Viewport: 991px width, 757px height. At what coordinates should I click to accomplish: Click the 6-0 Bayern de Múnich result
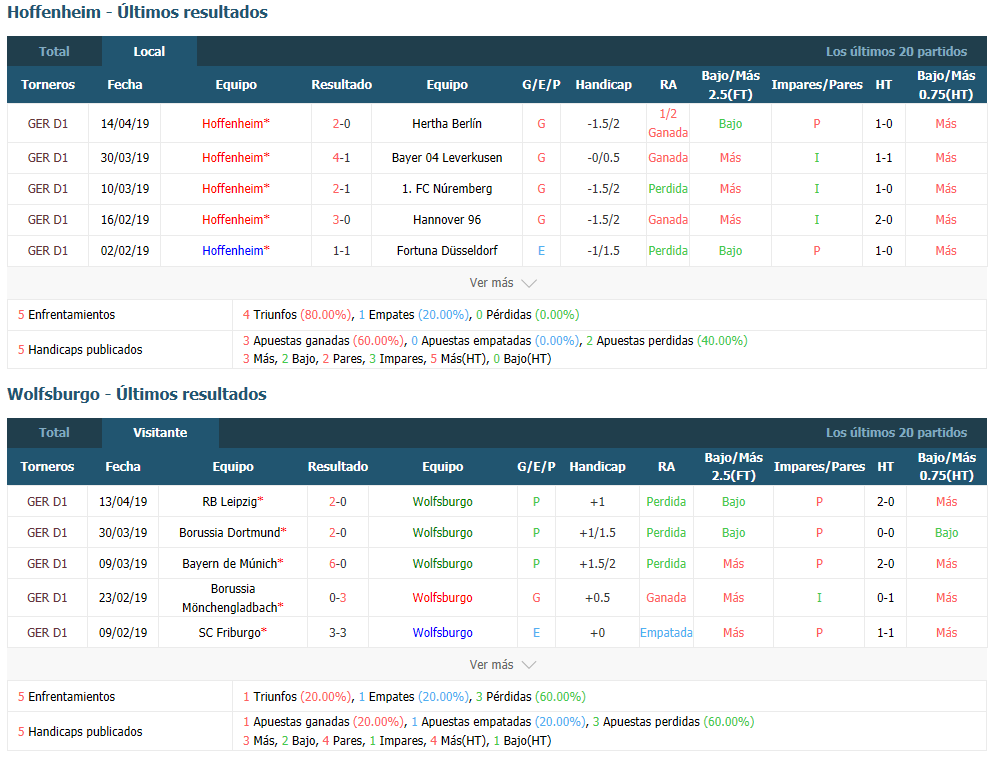pos(337,564)
